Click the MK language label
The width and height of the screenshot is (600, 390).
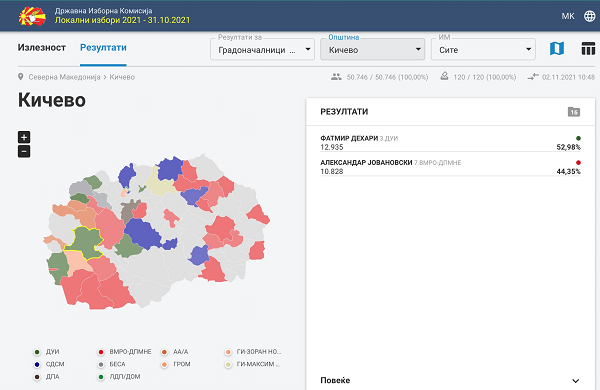tap(568, 16)
